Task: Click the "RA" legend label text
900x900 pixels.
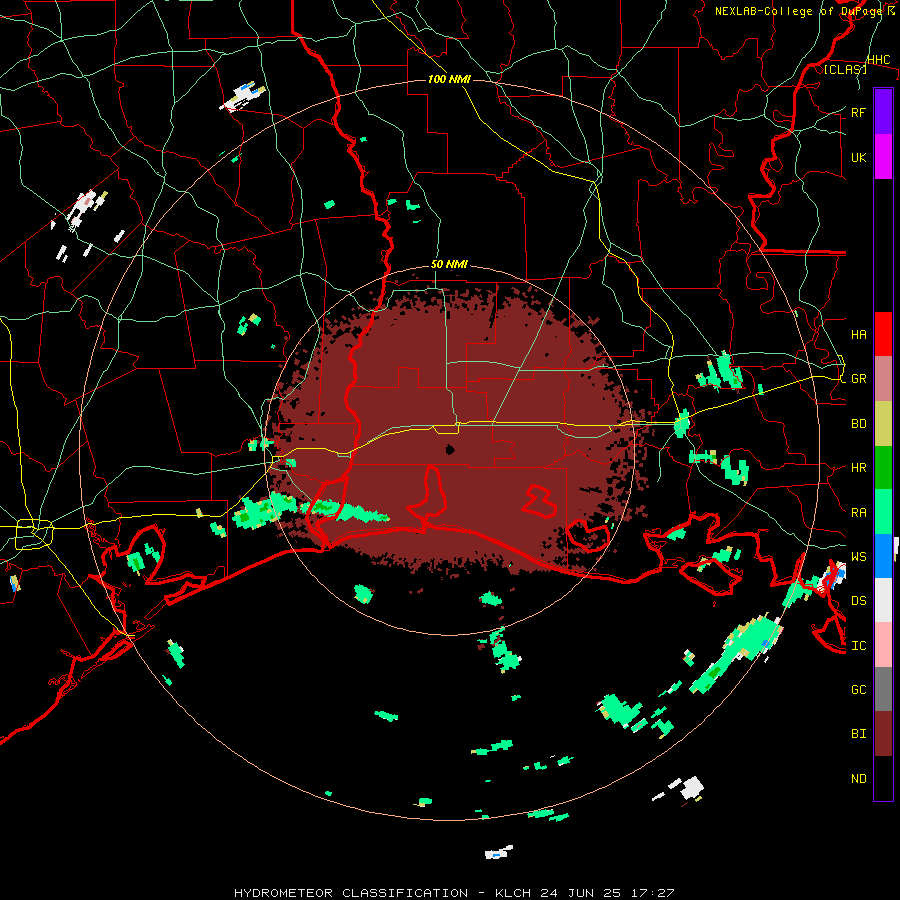Action: click(858, 512)
